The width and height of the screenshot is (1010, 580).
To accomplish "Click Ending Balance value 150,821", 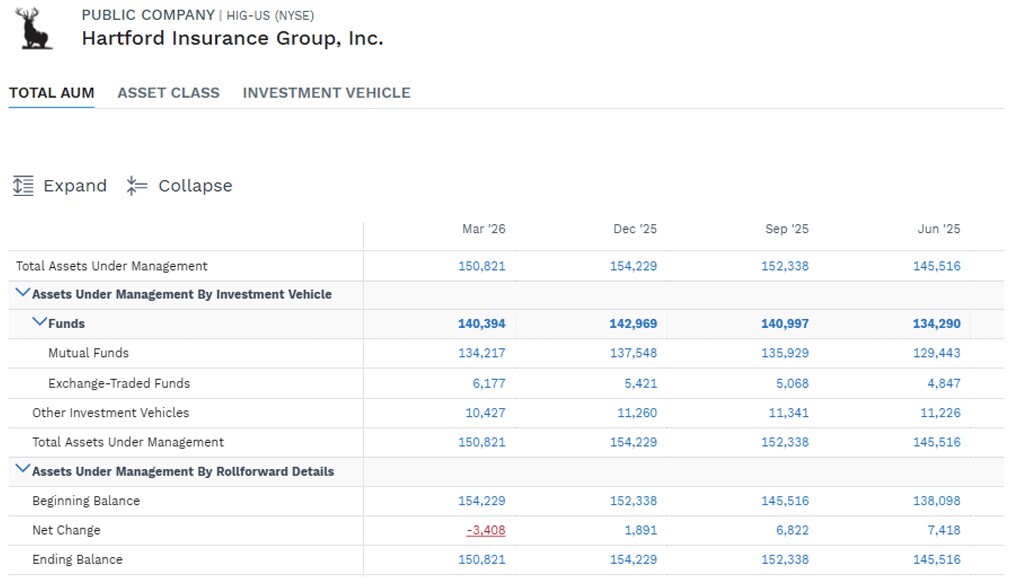I will pos(482,559).
